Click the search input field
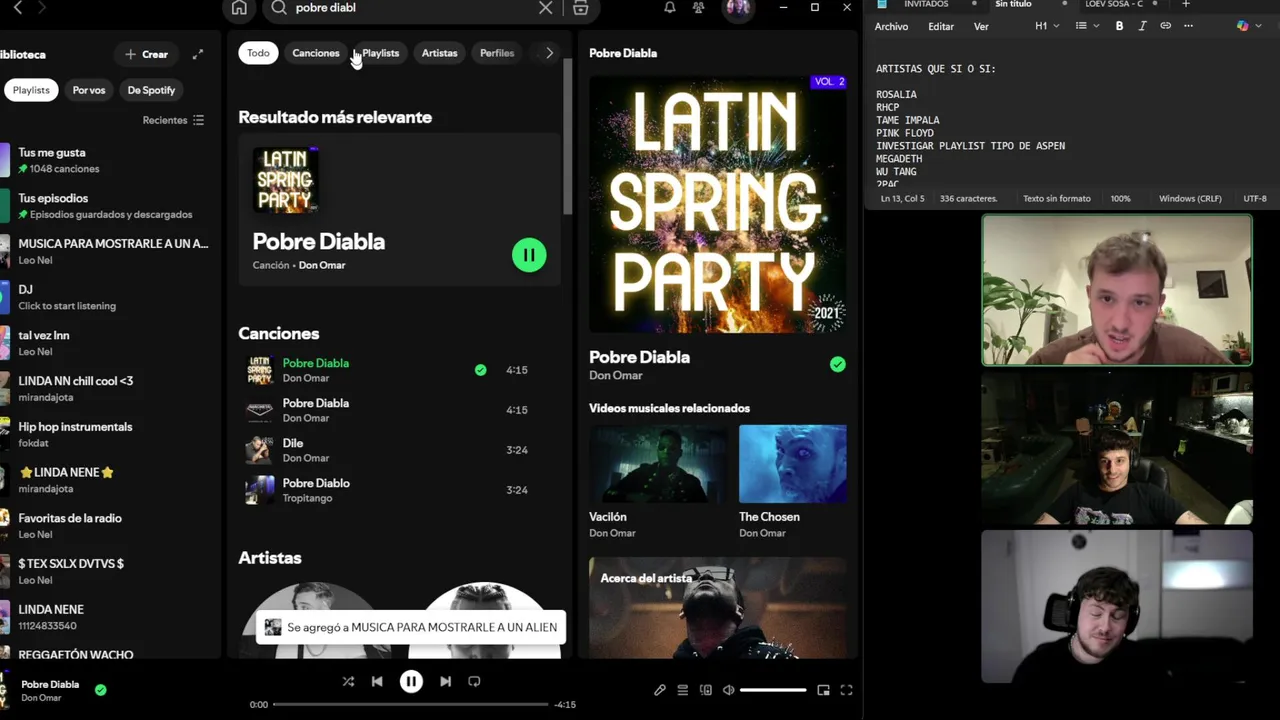The width and height of the screenshot is (1280, 720). [x=414, y=8]
